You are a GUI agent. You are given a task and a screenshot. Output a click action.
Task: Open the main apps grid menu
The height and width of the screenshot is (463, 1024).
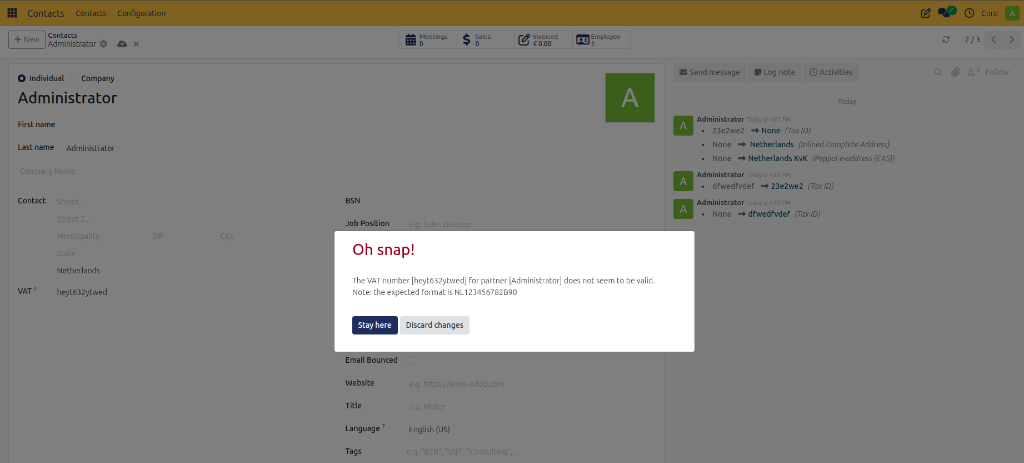pyautogui.click(x=12, y=13)
